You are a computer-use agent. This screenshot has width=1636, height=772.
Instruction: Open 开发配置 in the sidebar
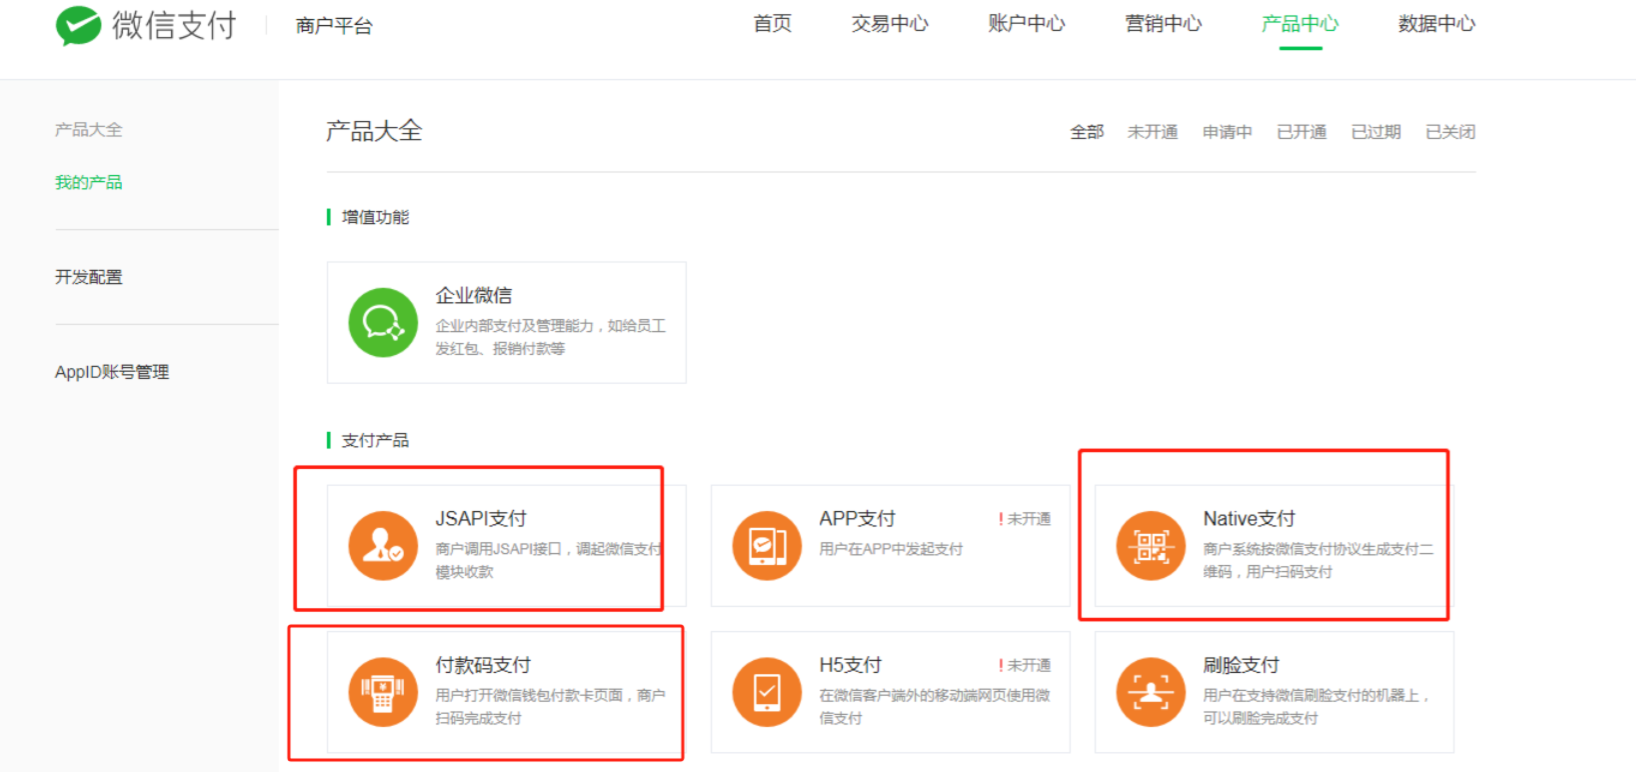pyautogui.click(x=89, y=277)
